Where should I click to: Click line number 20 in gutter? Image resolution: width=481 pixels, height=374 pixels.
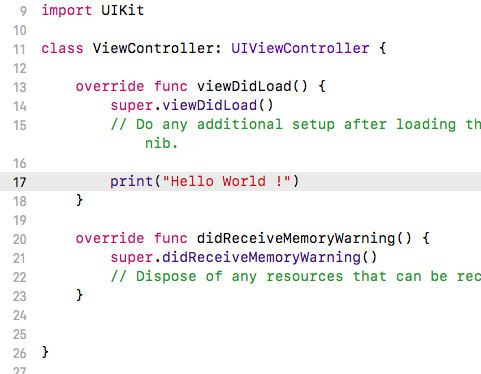20,239
